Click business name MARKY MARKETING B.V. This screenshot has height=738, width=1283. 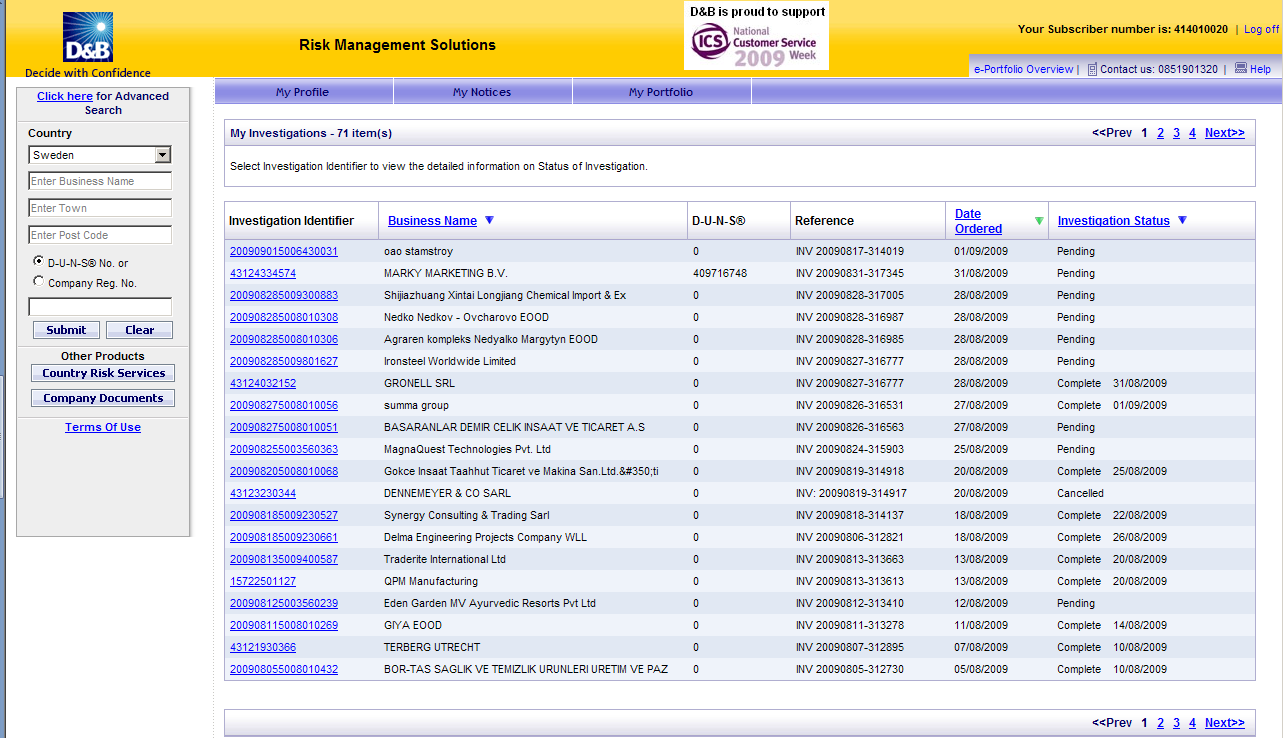(x=446, y=273)
